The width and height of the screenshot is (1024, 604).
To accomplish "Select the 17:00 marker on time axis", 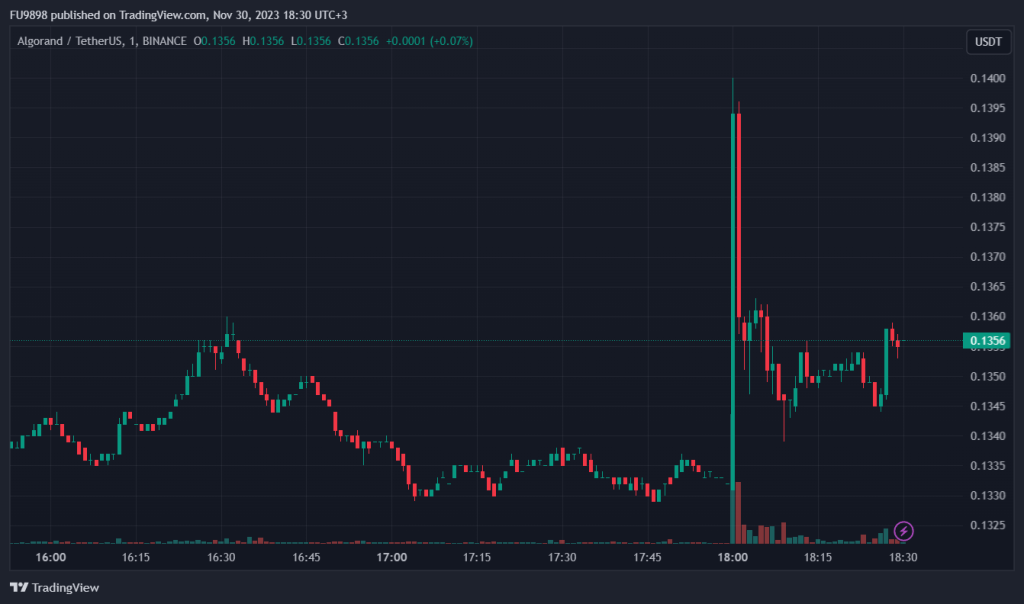I will pyautogui.click(x=392, y=558).
